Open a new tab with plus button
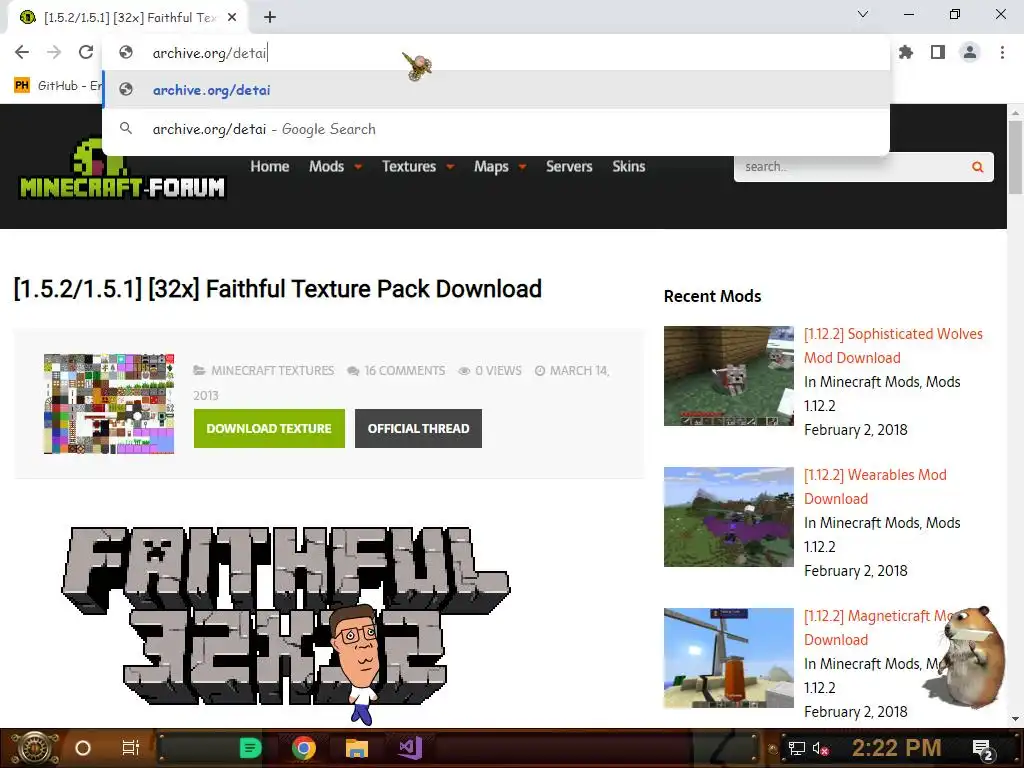1024x768 pixels. 270,18
